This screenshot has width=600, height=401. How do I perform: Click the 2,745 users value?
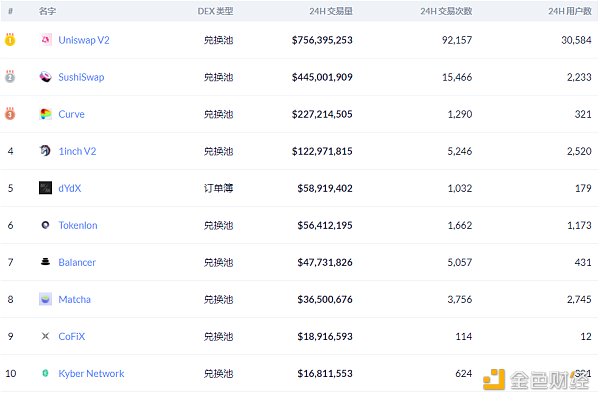point(579,299)
